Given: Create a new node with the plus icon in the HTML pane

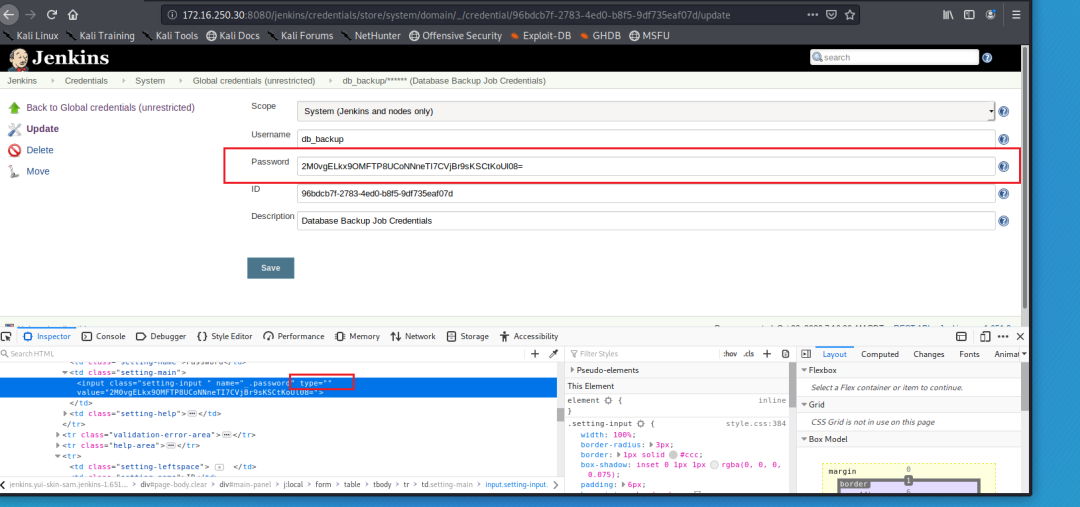Looking at the screenshot, I should [535, 353].
